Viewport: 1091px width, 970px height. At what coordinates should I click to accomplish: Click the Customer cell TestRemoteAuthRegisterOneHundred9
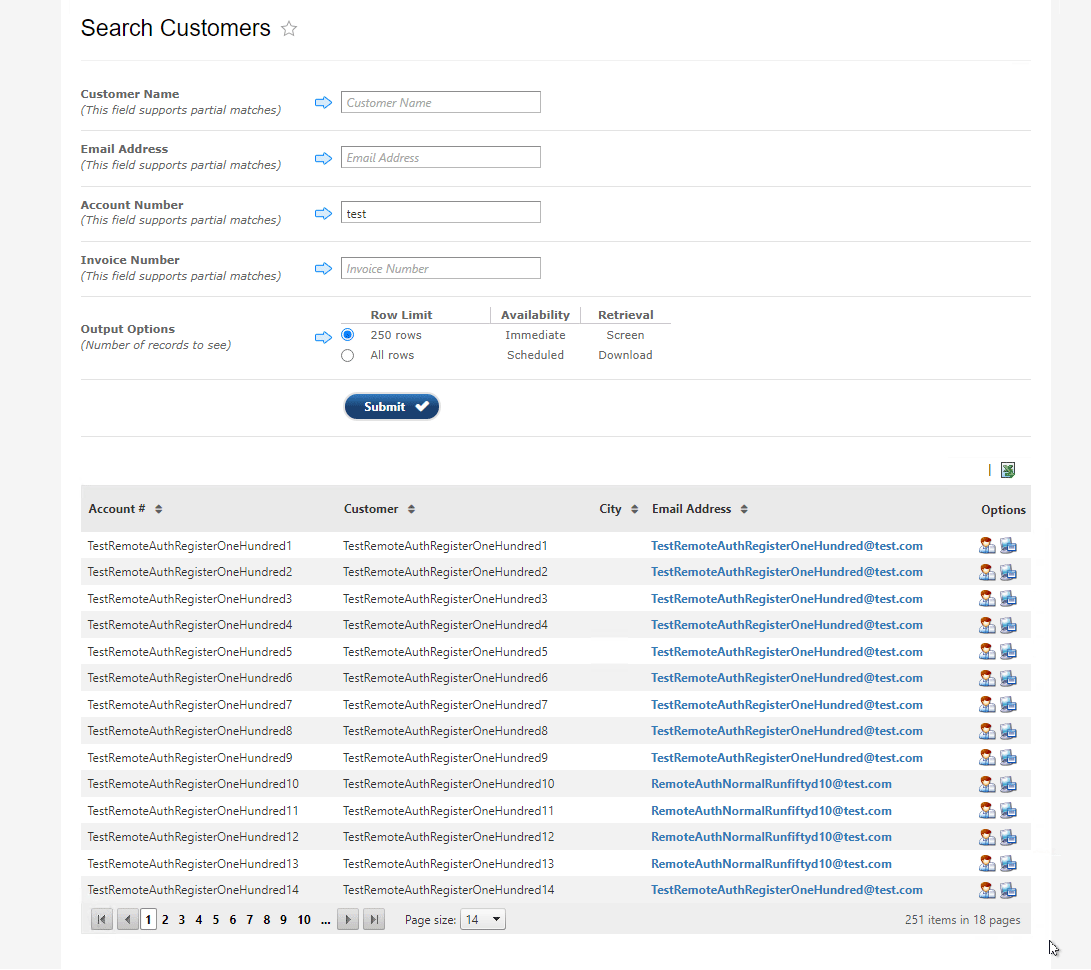coord(445,758)
